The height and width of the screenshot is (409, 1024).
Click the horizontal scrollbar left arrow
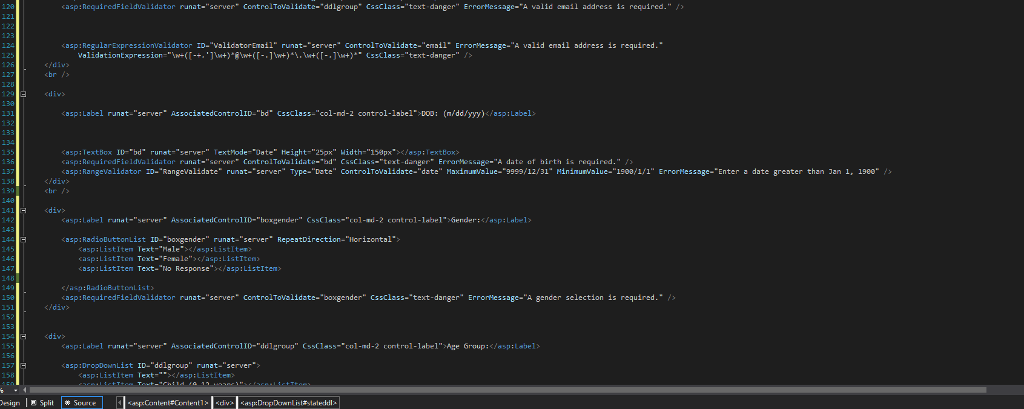pyautogui.click(x=25, y=390)
